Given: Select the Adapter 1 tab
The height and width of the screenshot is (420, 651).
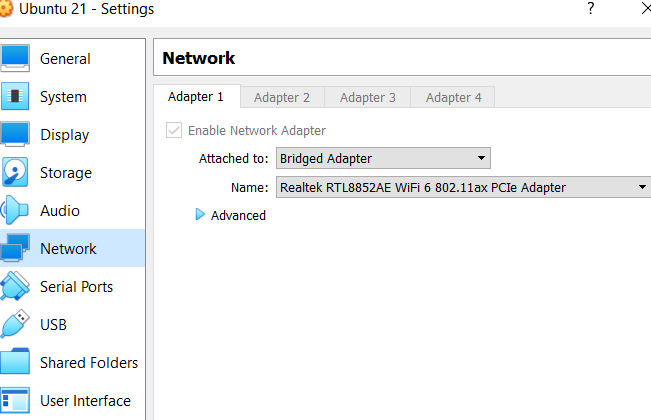Looking at the screenshot, I should tap(196, 97).
